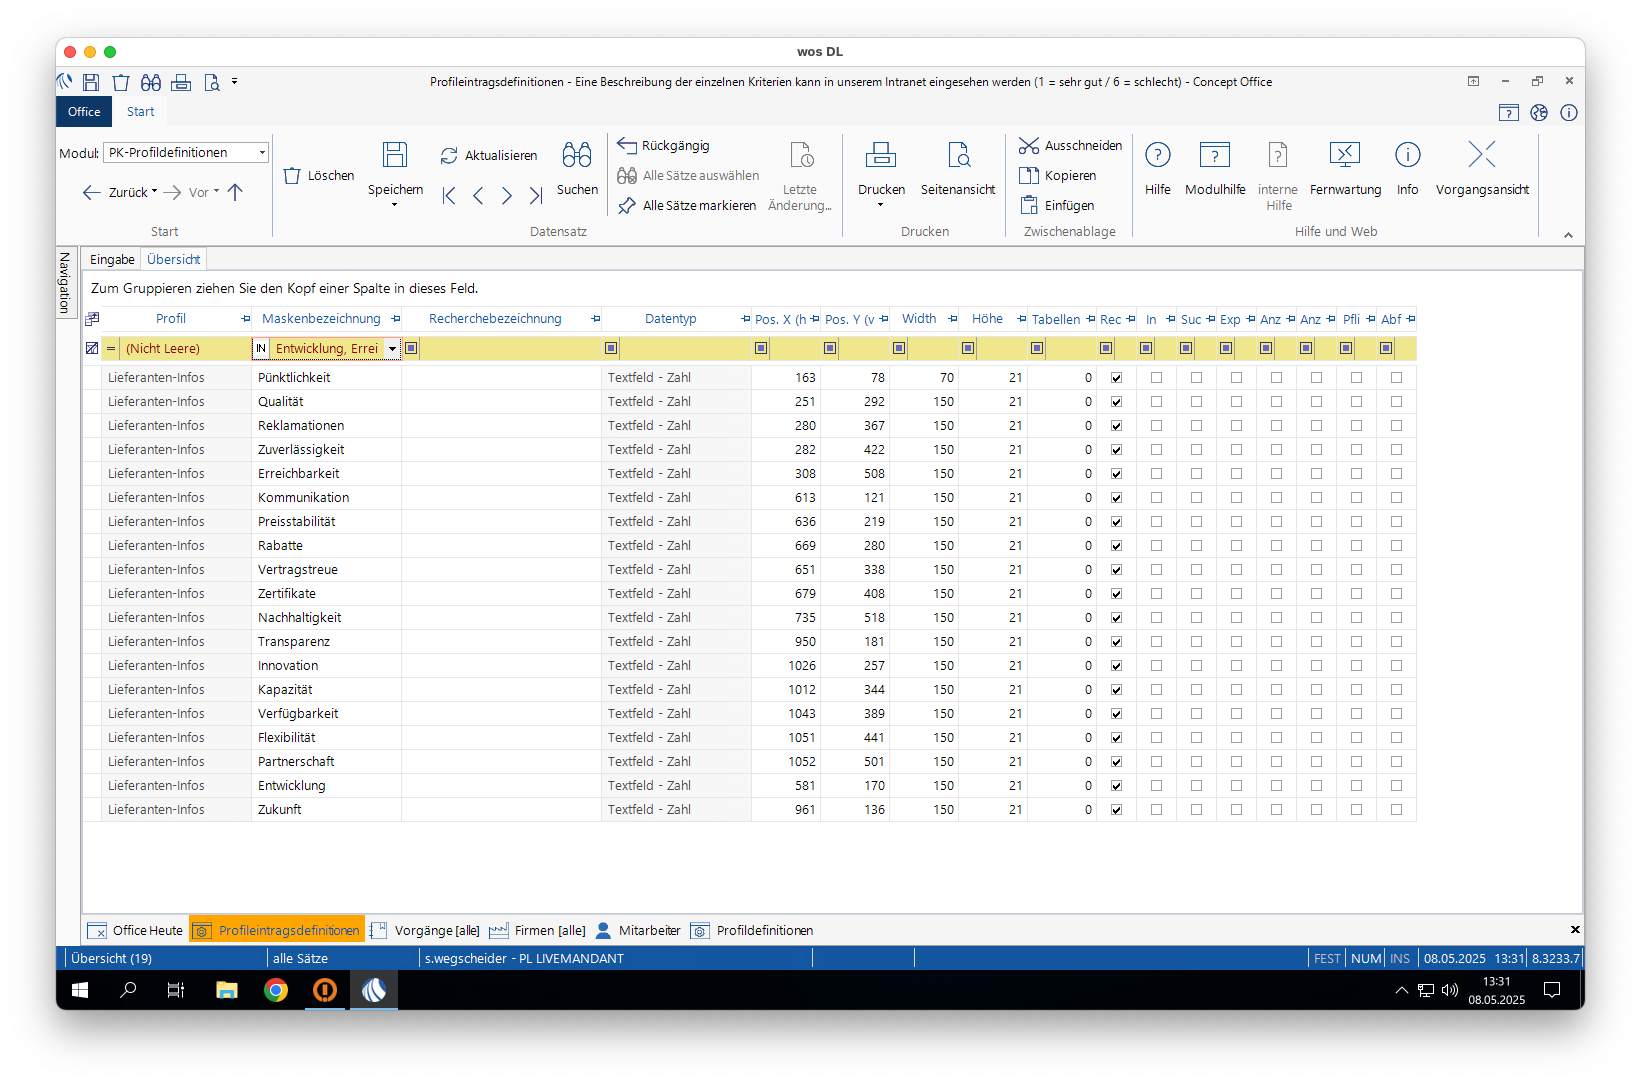
Task: Collapse the ribbon with the chevron
Action: (1568, 235)
